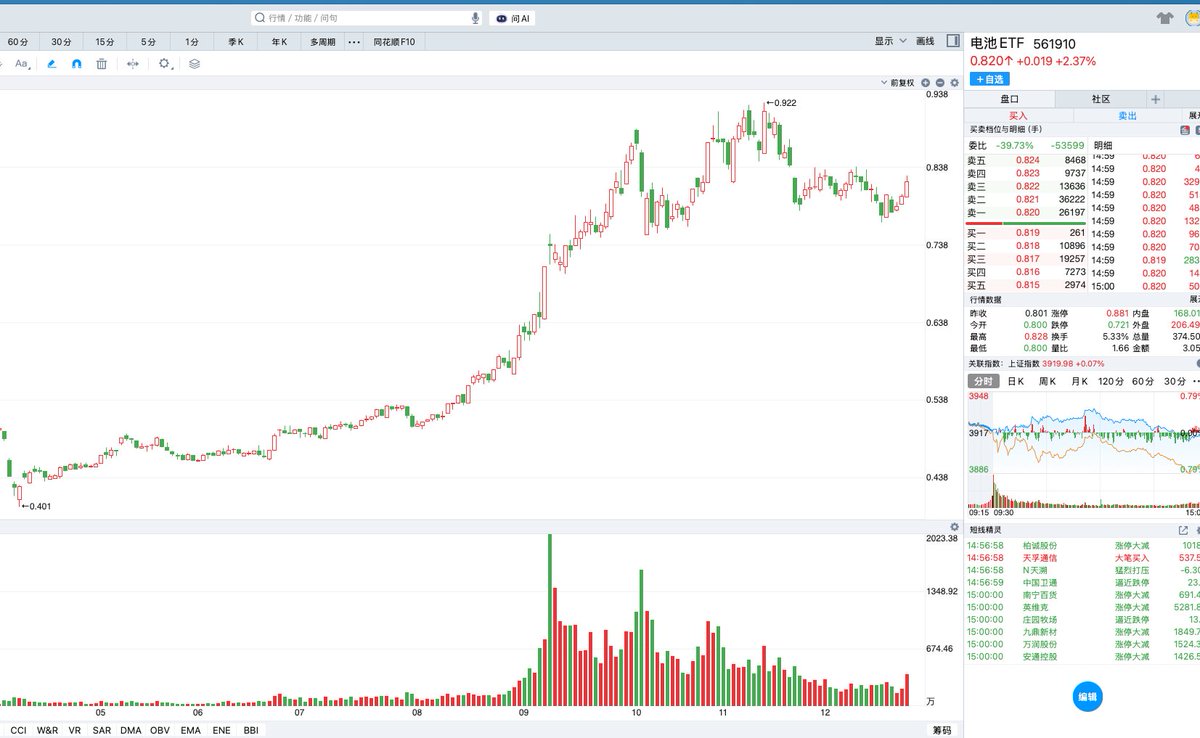
Task: Select the EMA indicator tab
Action: pos(190,730)
